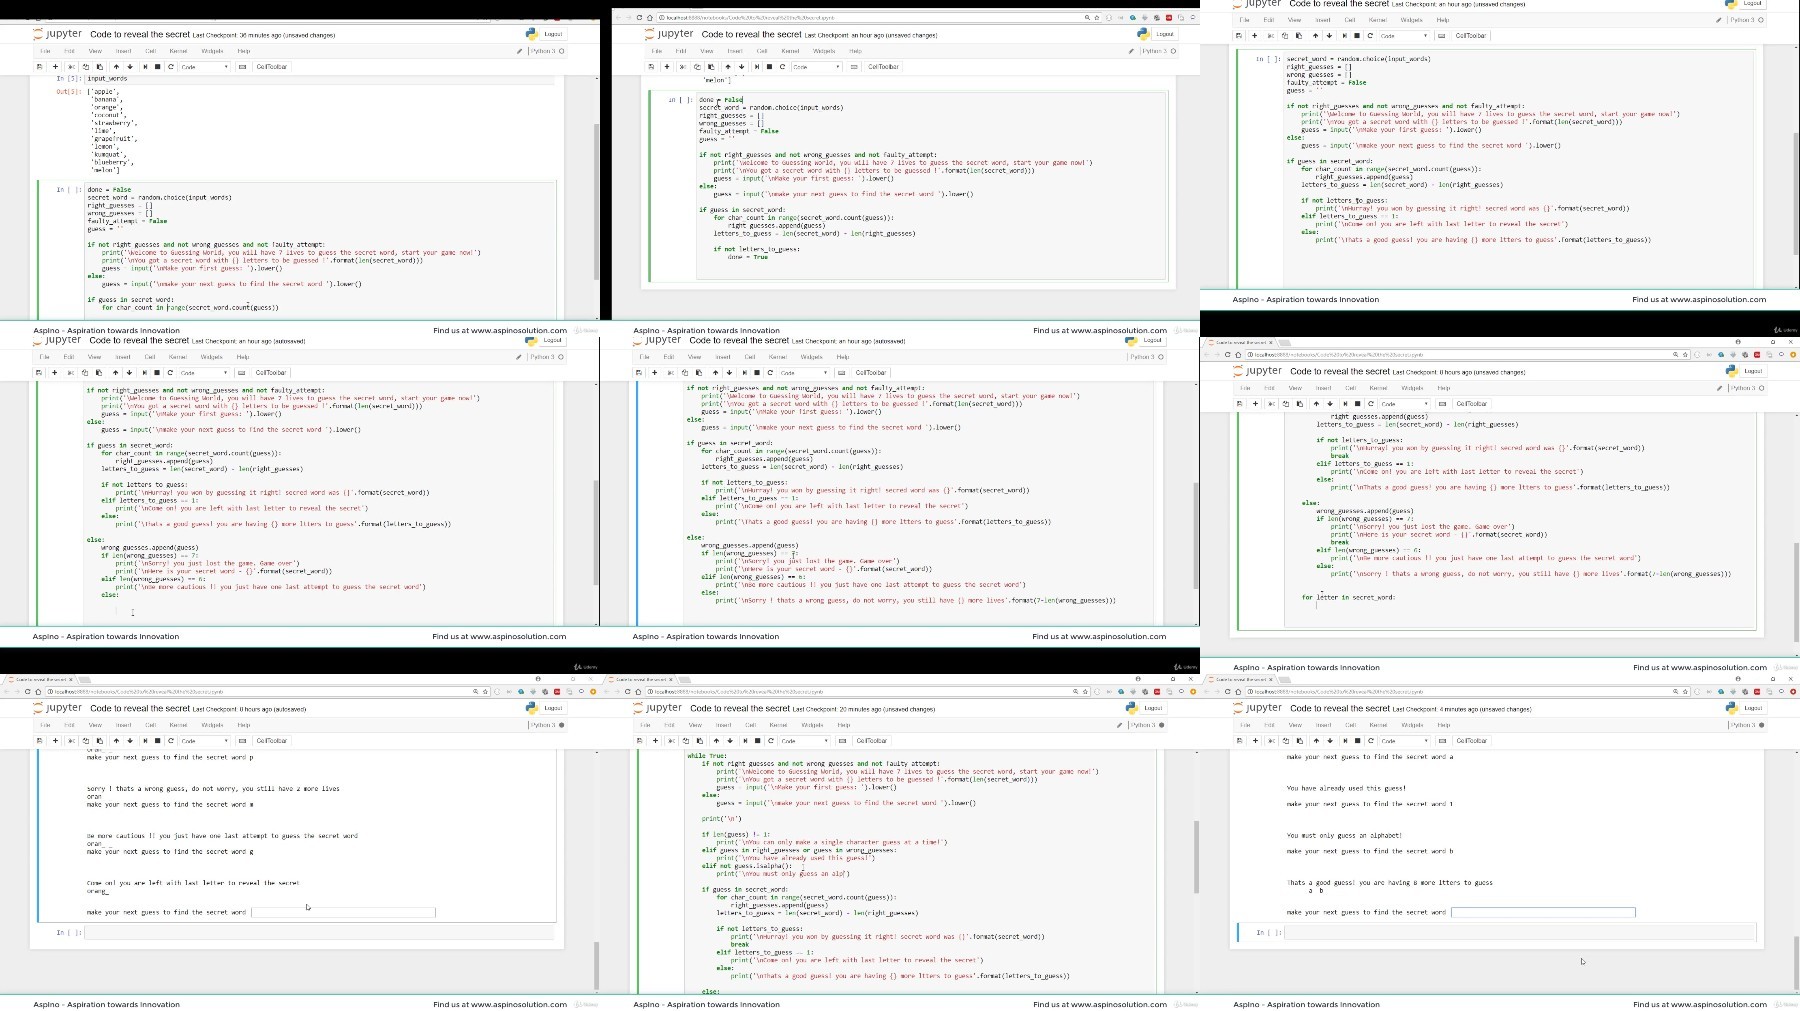
Task: Copy selected cell in the top-left Jupyter tile
Action: [x=85, y=67]
